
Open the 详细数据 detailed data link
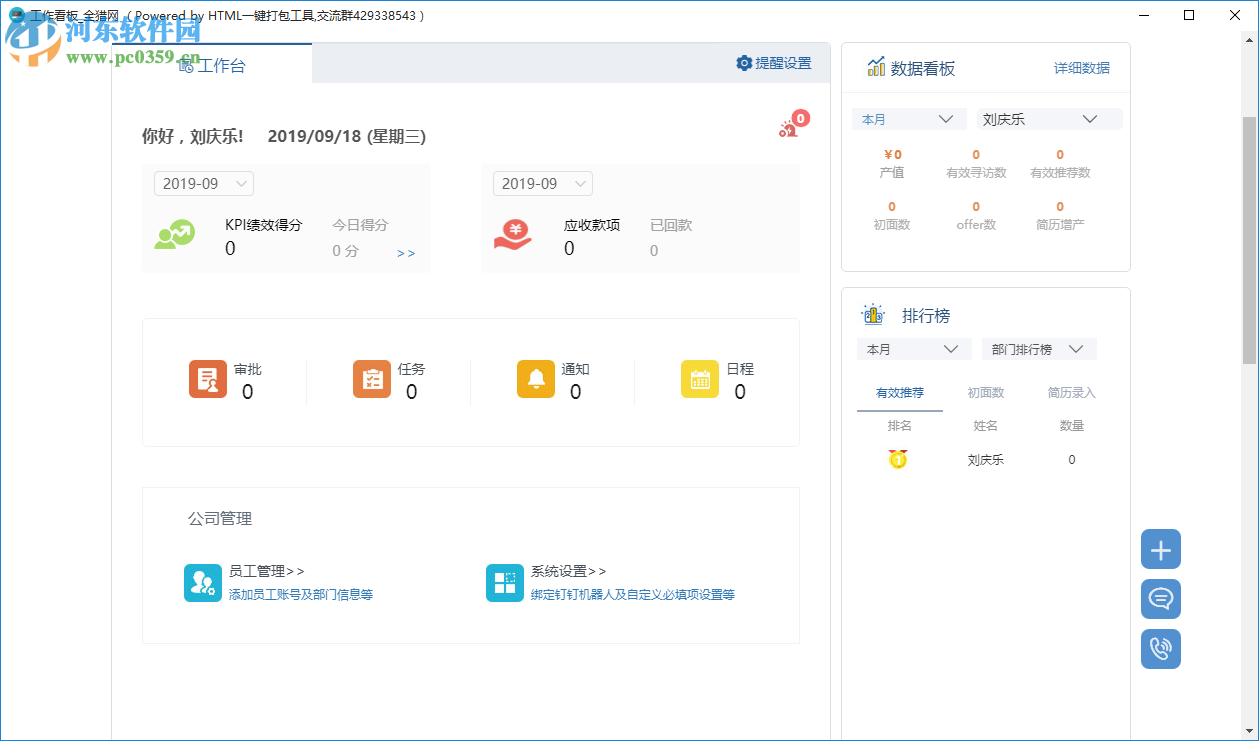tap(1080, 67)
